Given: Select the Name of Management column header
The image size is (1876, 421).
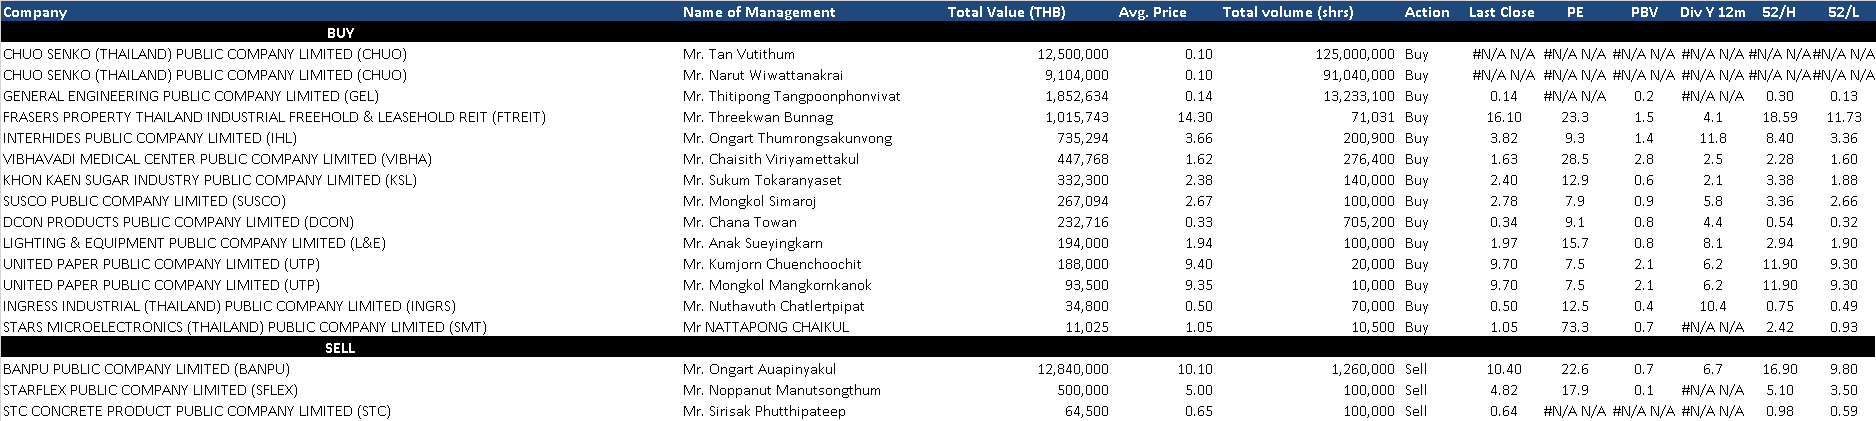Looking at the screenshot, I should tap(759, 12).
